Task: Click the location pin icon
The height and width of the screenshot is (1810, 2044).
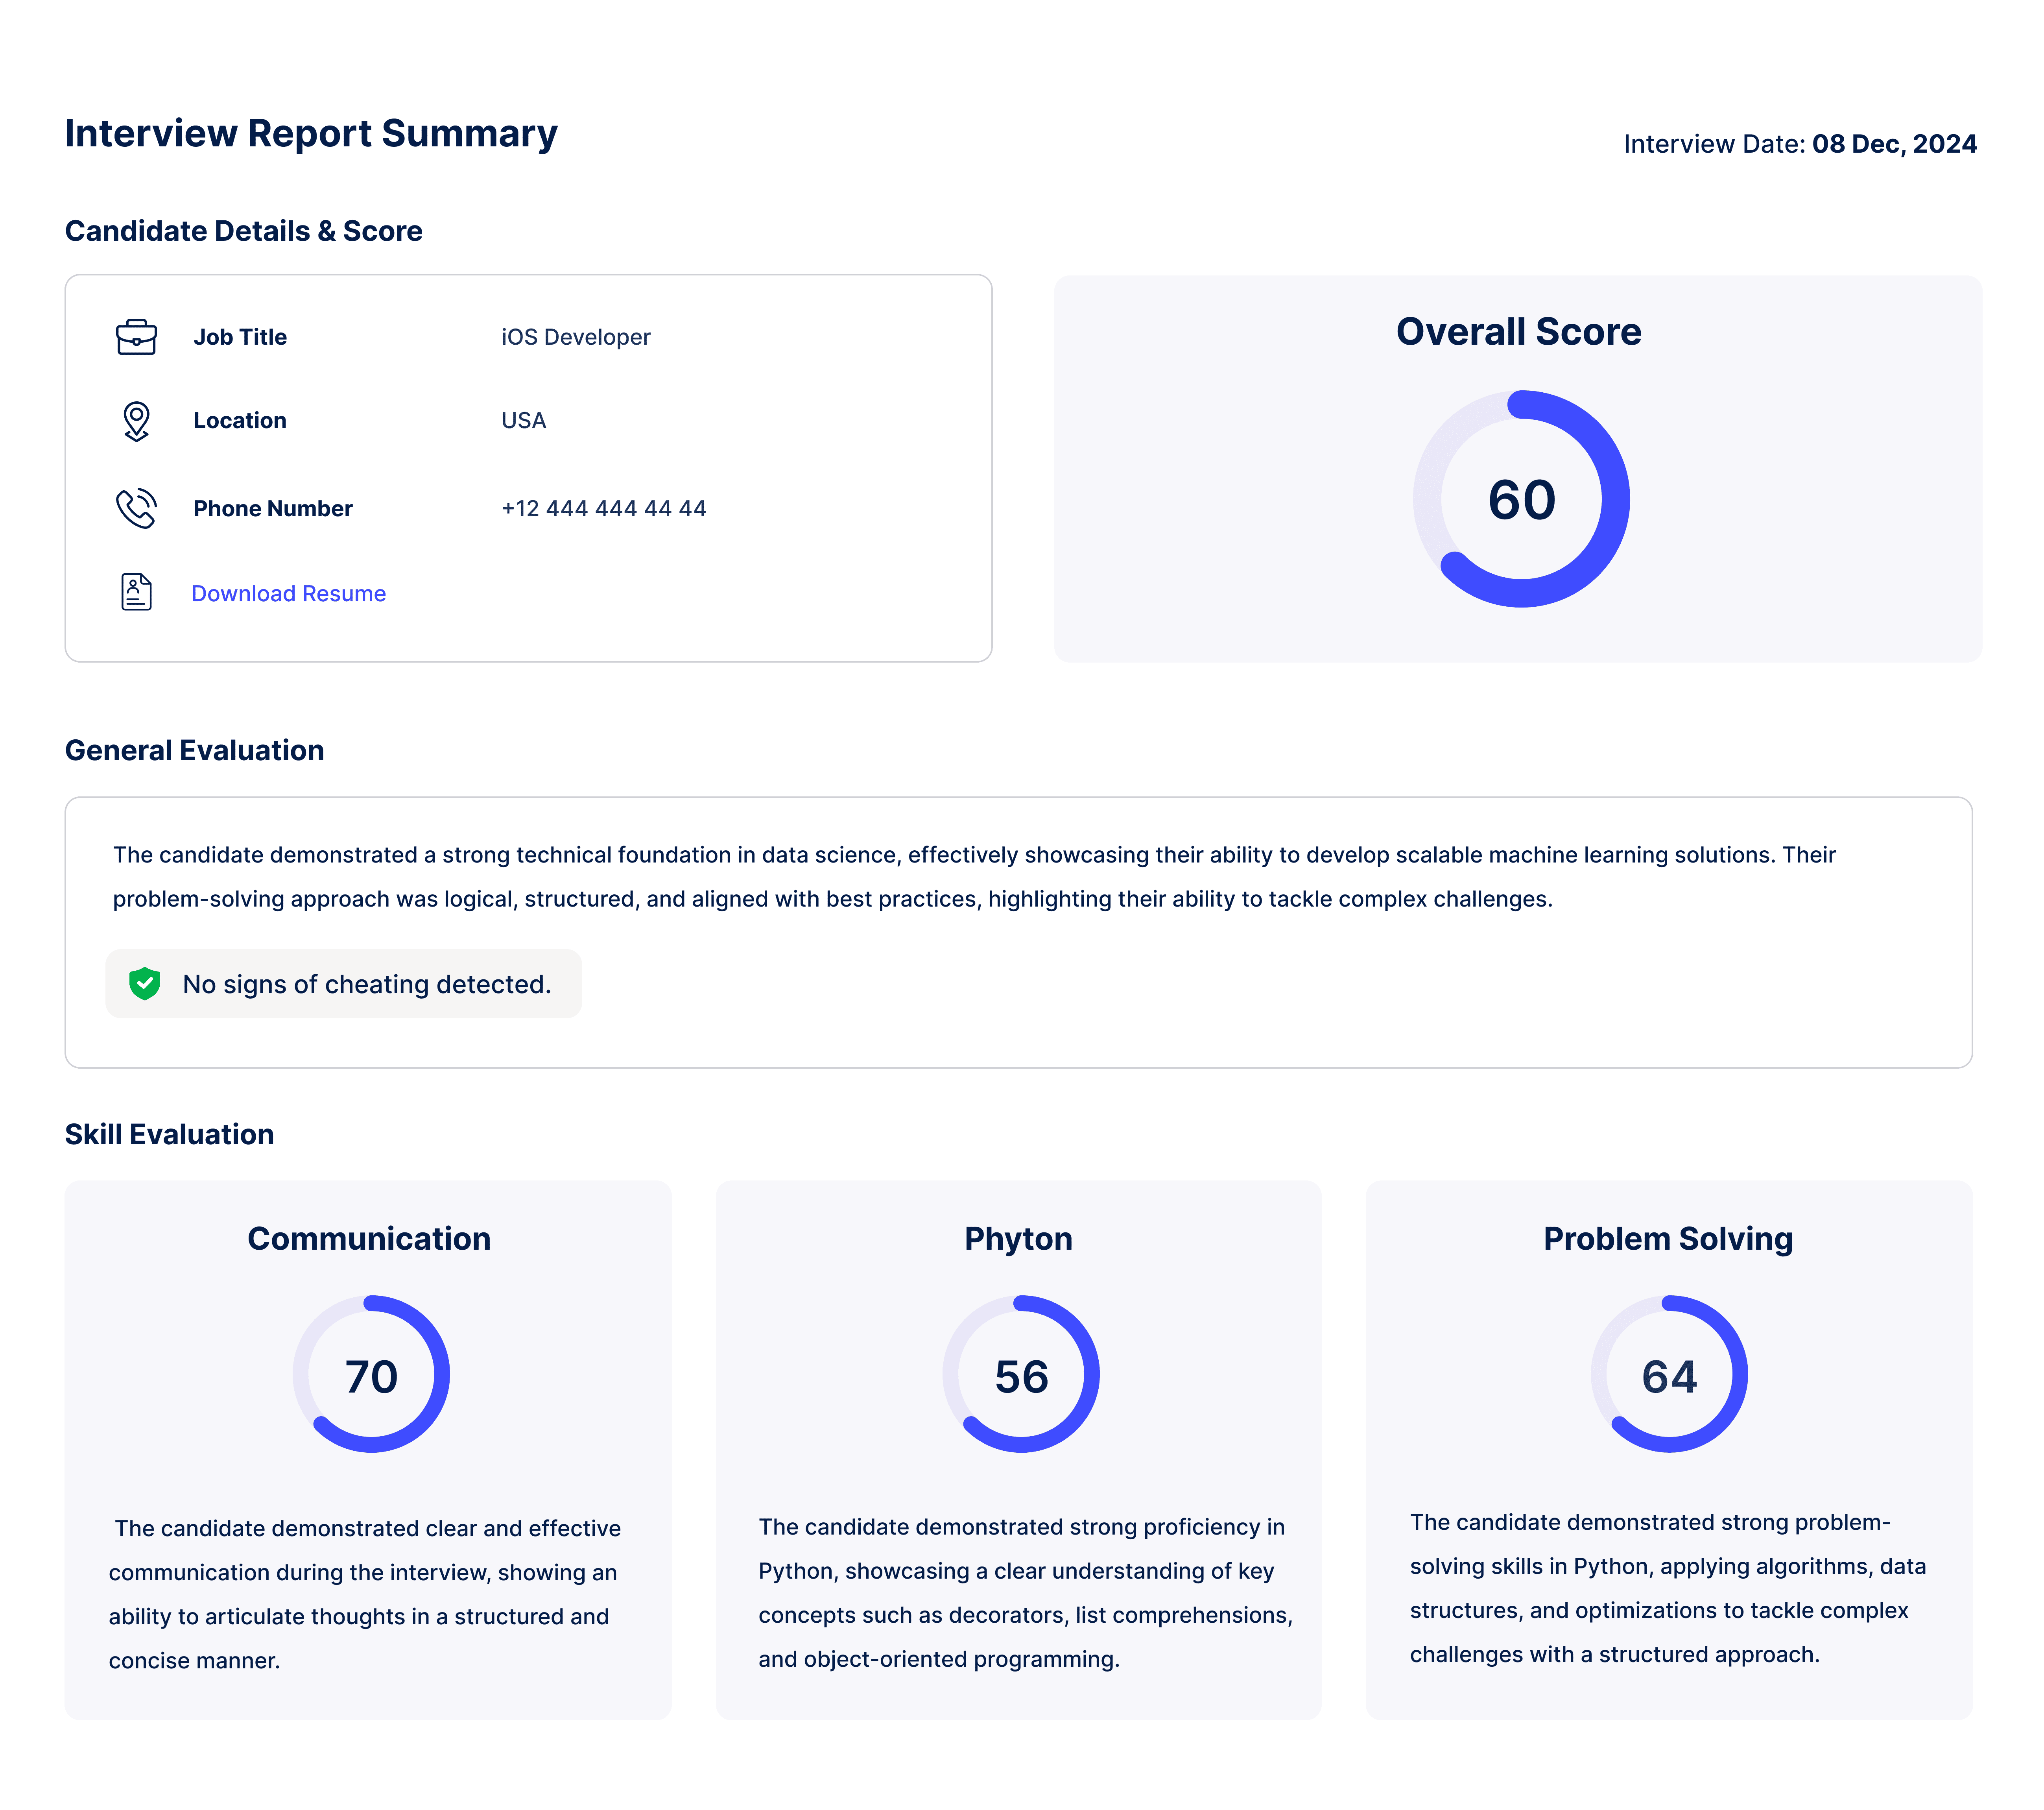Action: (136, 421)
